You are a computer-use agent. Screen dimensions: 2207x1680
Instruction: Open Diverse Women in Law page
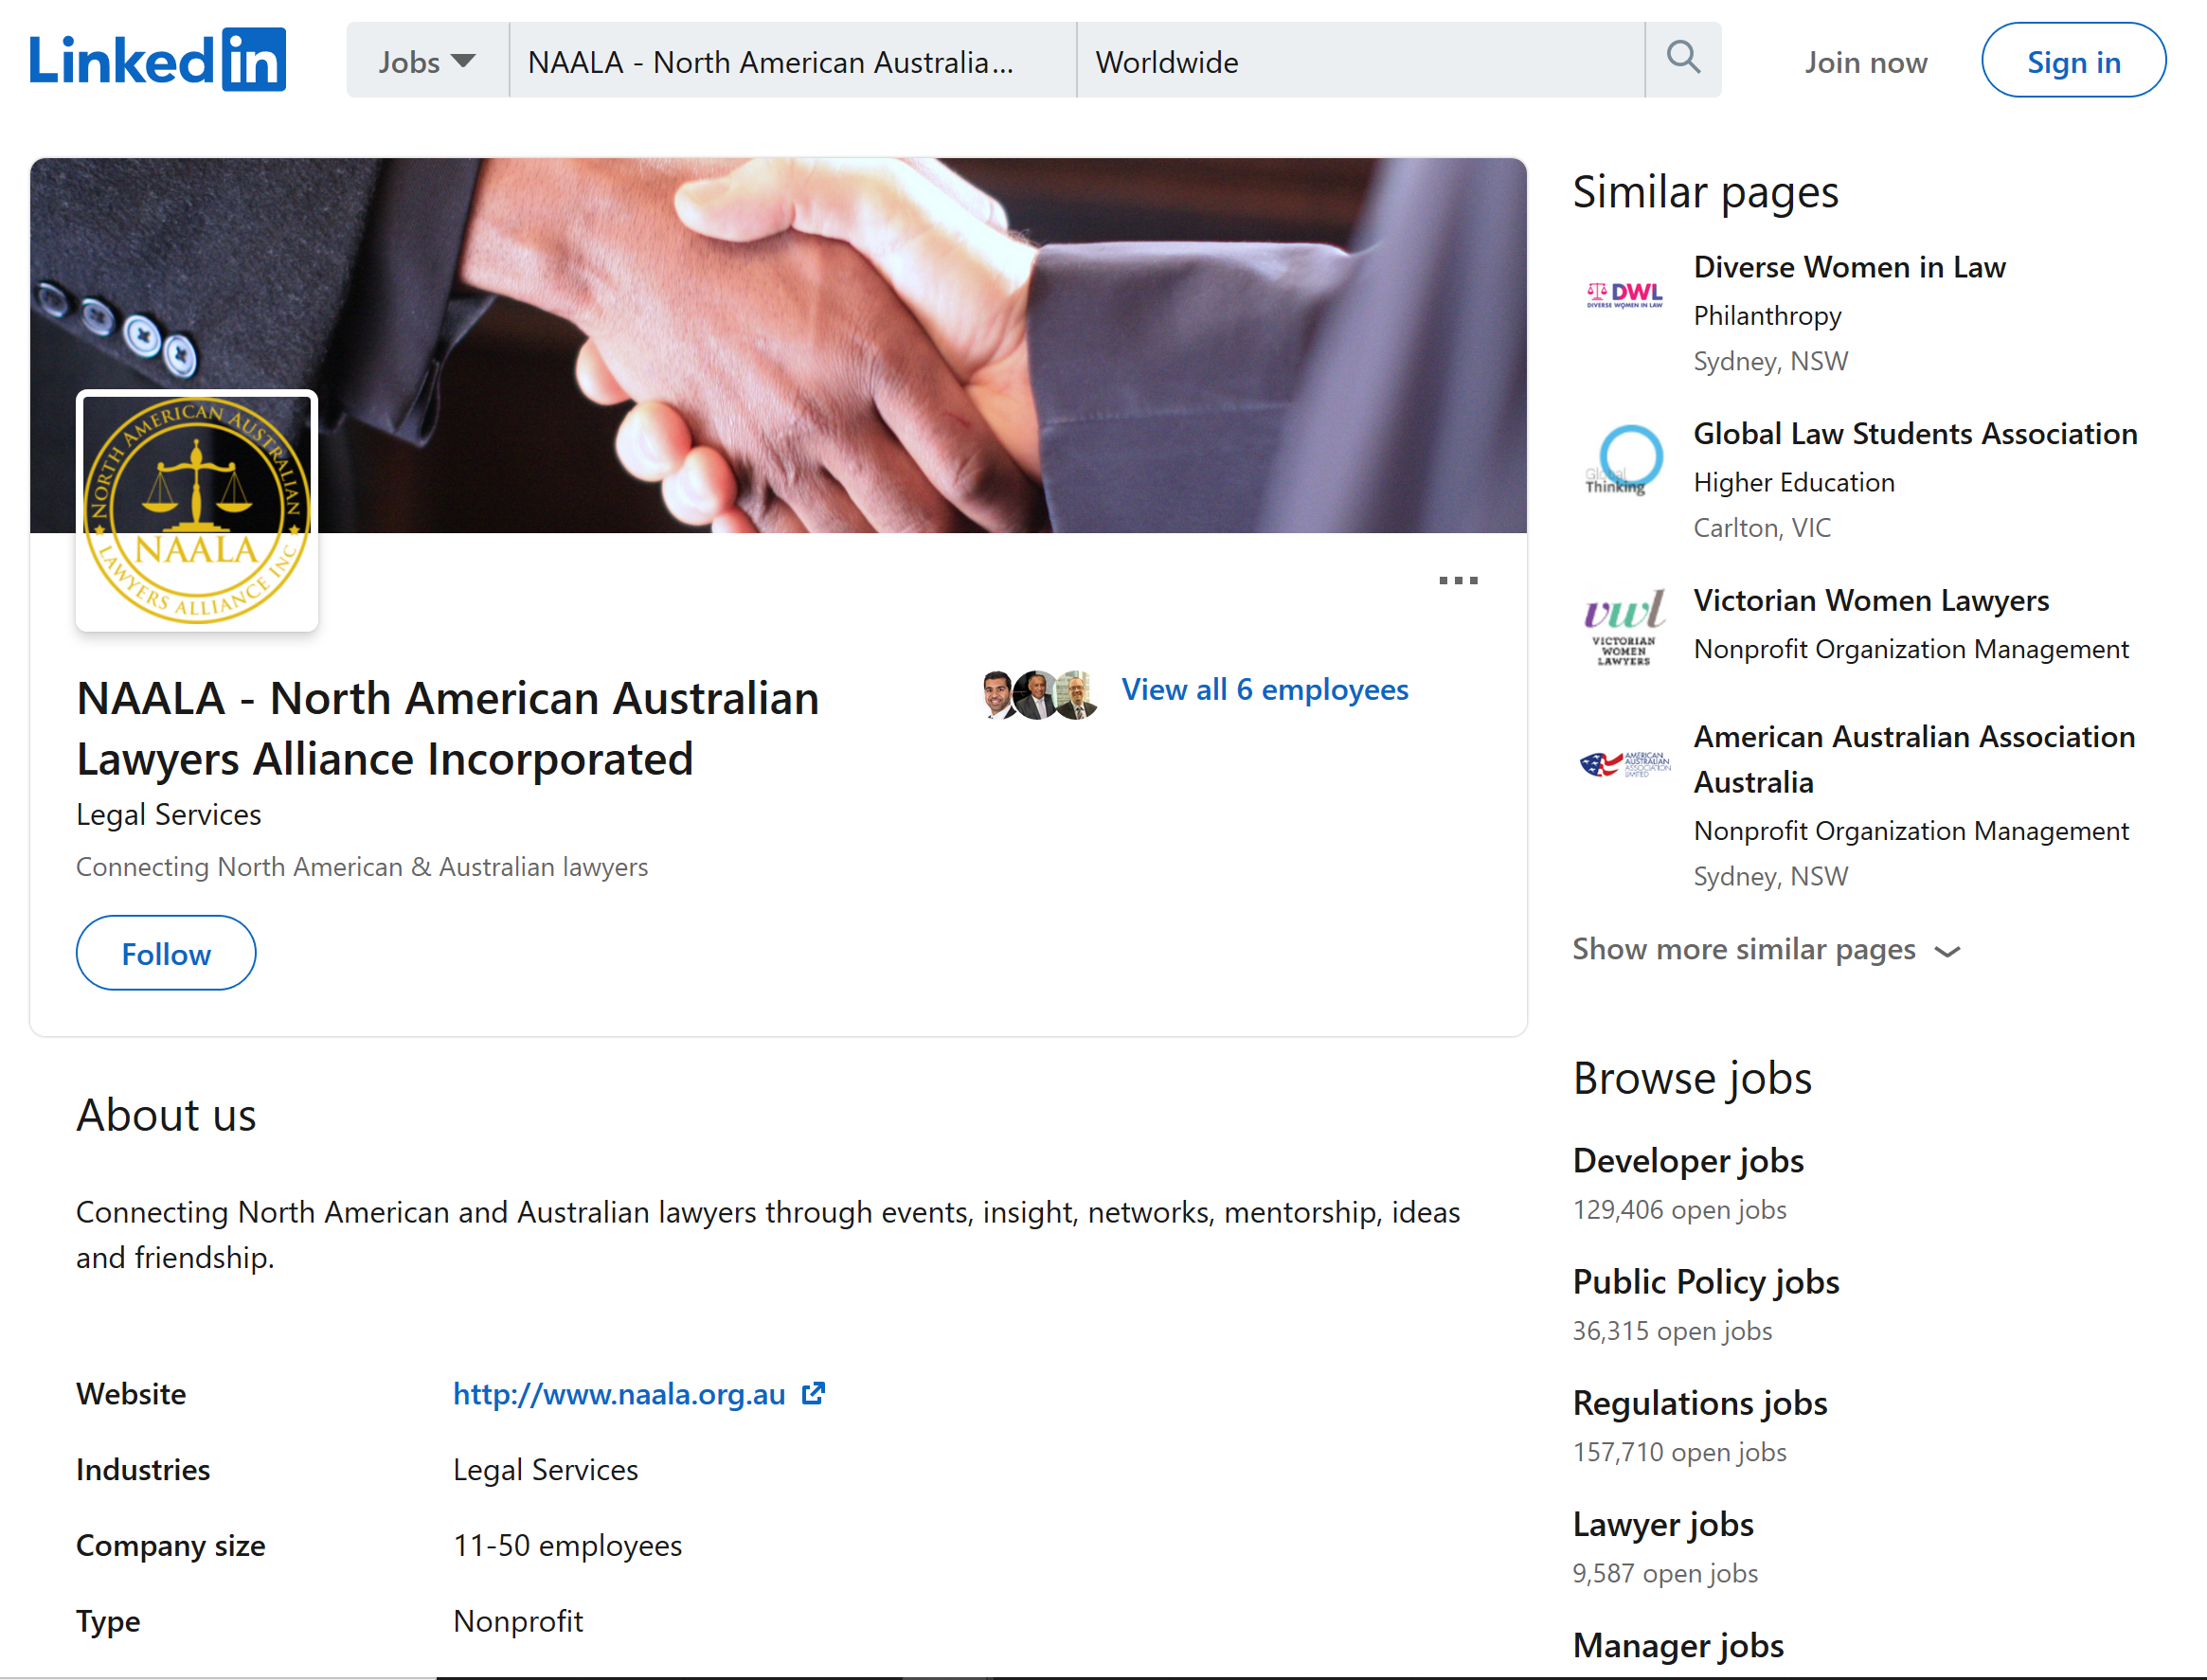click(1849, 267)
